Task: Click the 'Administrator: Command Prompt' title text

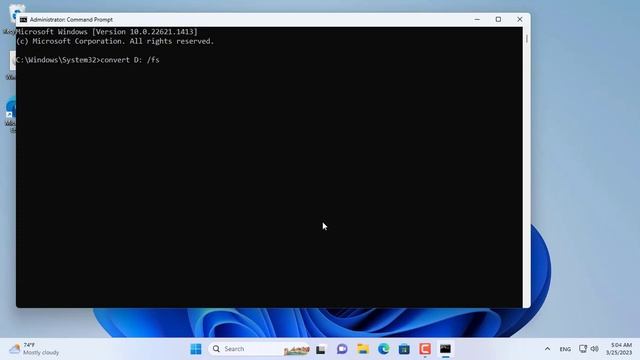Action: (x=71, y=20)
